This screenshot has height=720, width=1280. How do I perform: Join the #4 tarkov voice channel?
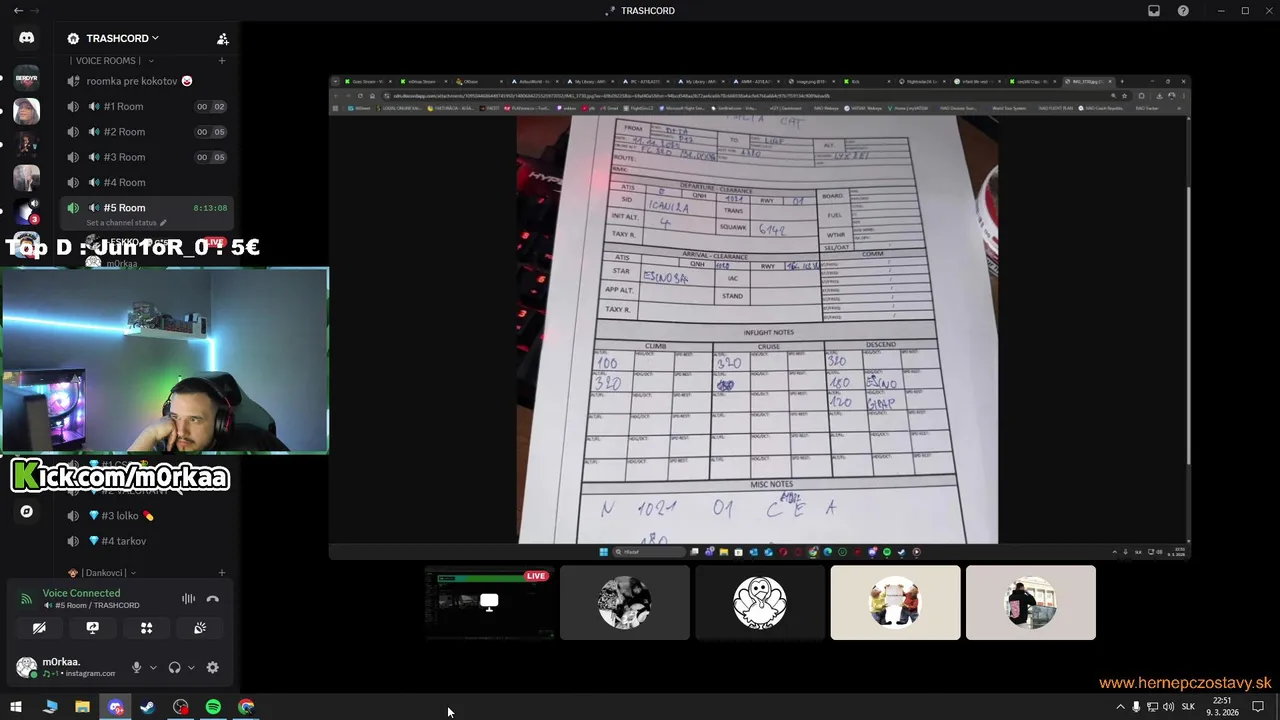[x=147, y=541]
